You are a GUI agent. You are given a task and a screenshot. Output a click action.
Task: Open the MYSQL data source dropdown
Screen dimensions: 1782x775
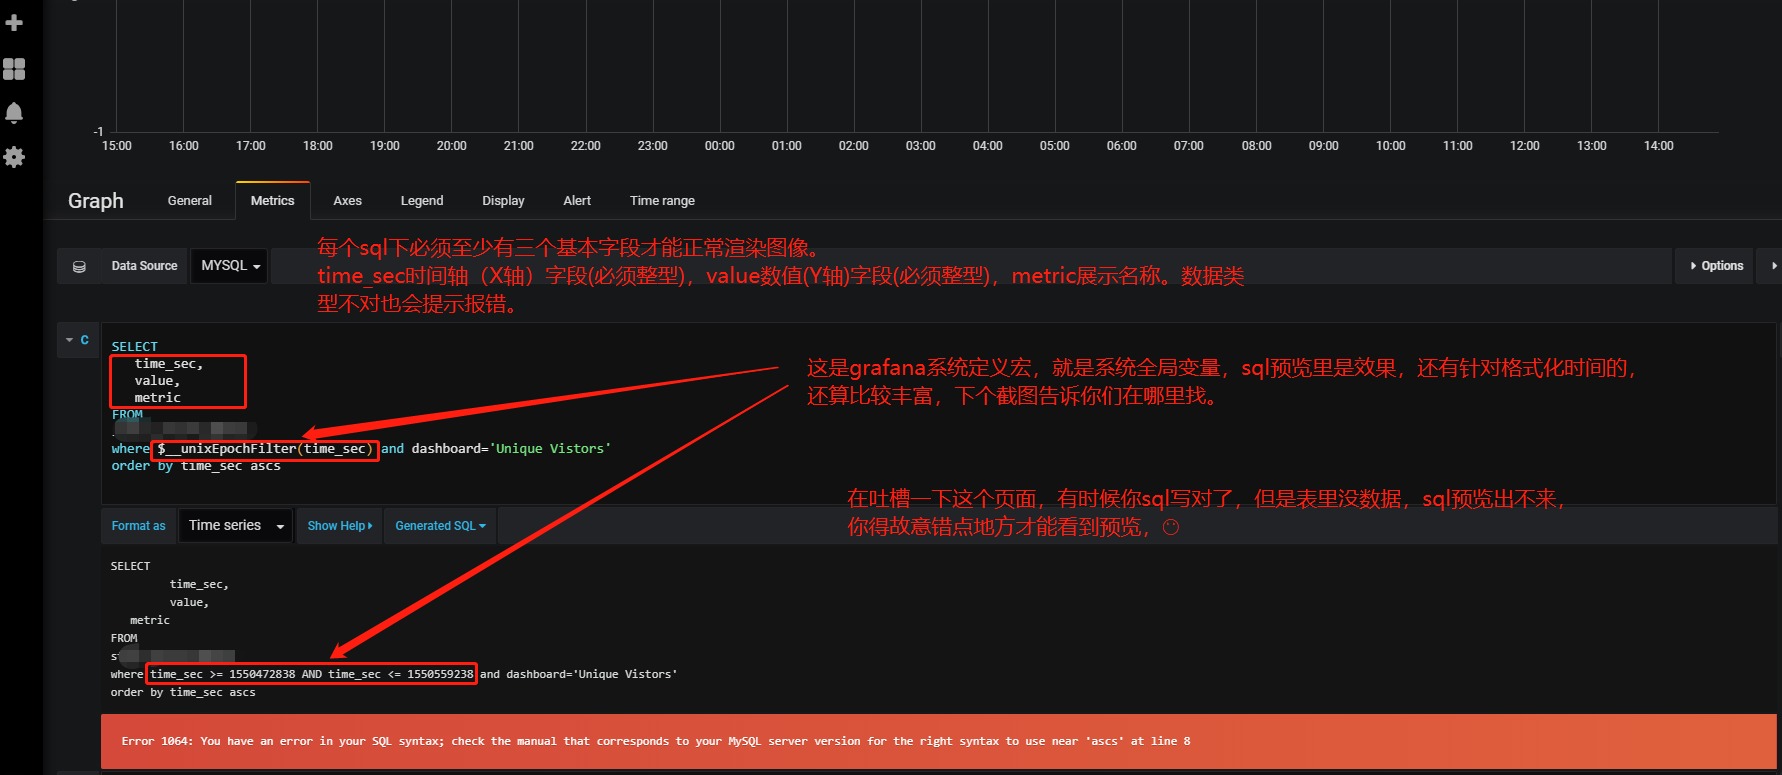pyautogui.click(x=229, y=266)
